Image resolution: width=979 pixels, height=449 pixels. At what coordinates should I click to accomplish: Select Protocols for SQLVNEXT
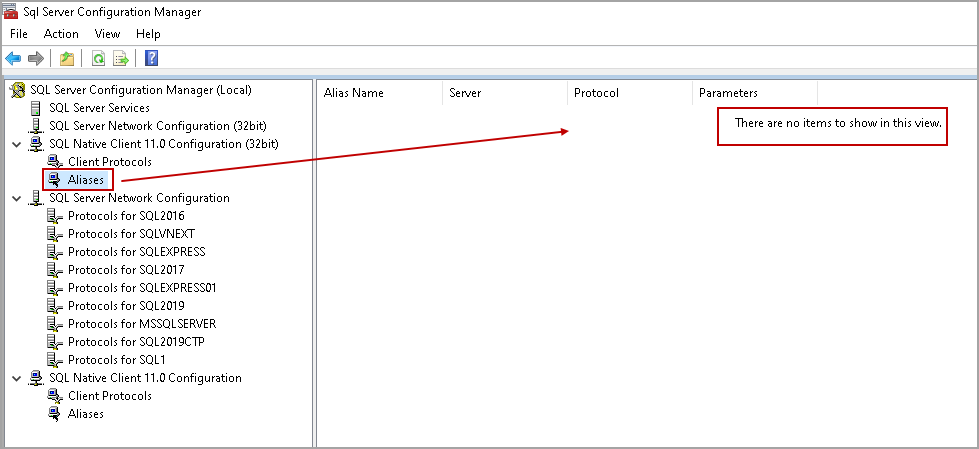132,234
